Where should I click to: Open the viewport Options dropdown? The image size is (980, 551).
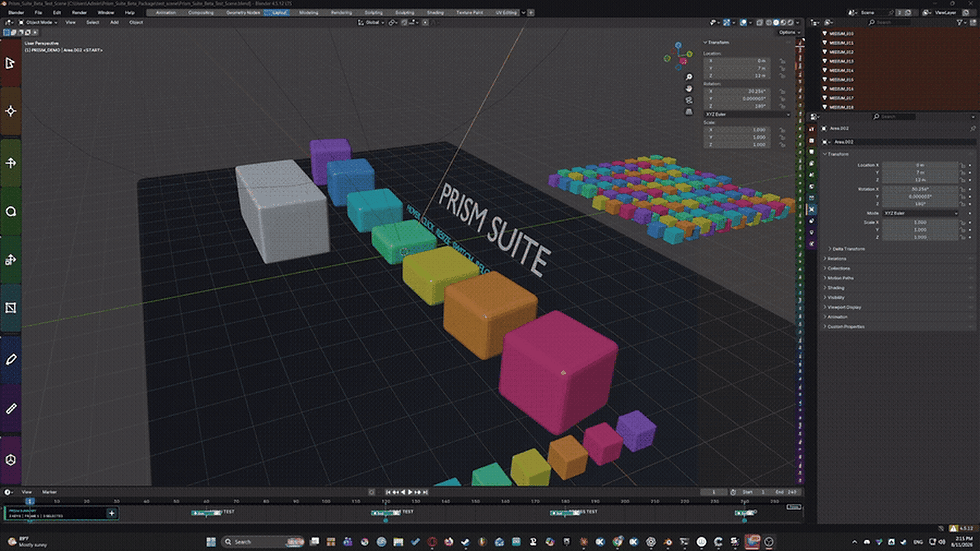789,32
